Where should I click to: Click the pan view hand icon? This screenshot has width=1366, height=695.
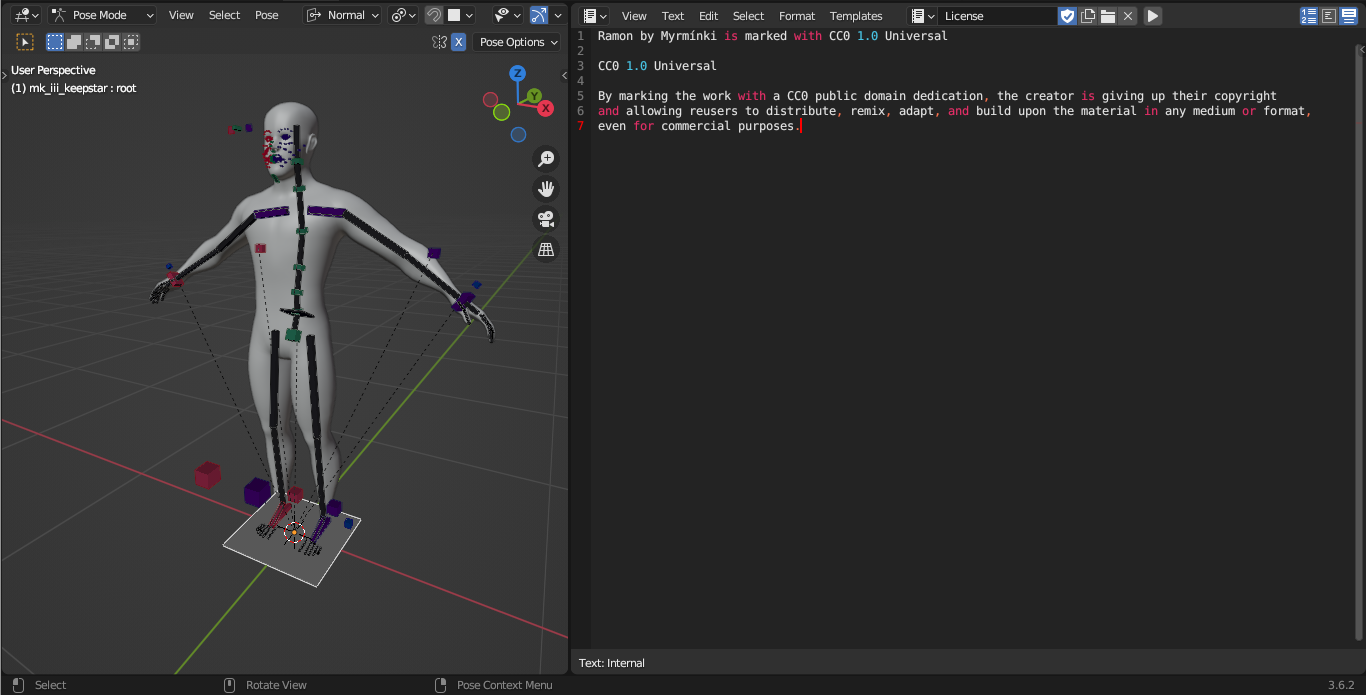[546, 189]
